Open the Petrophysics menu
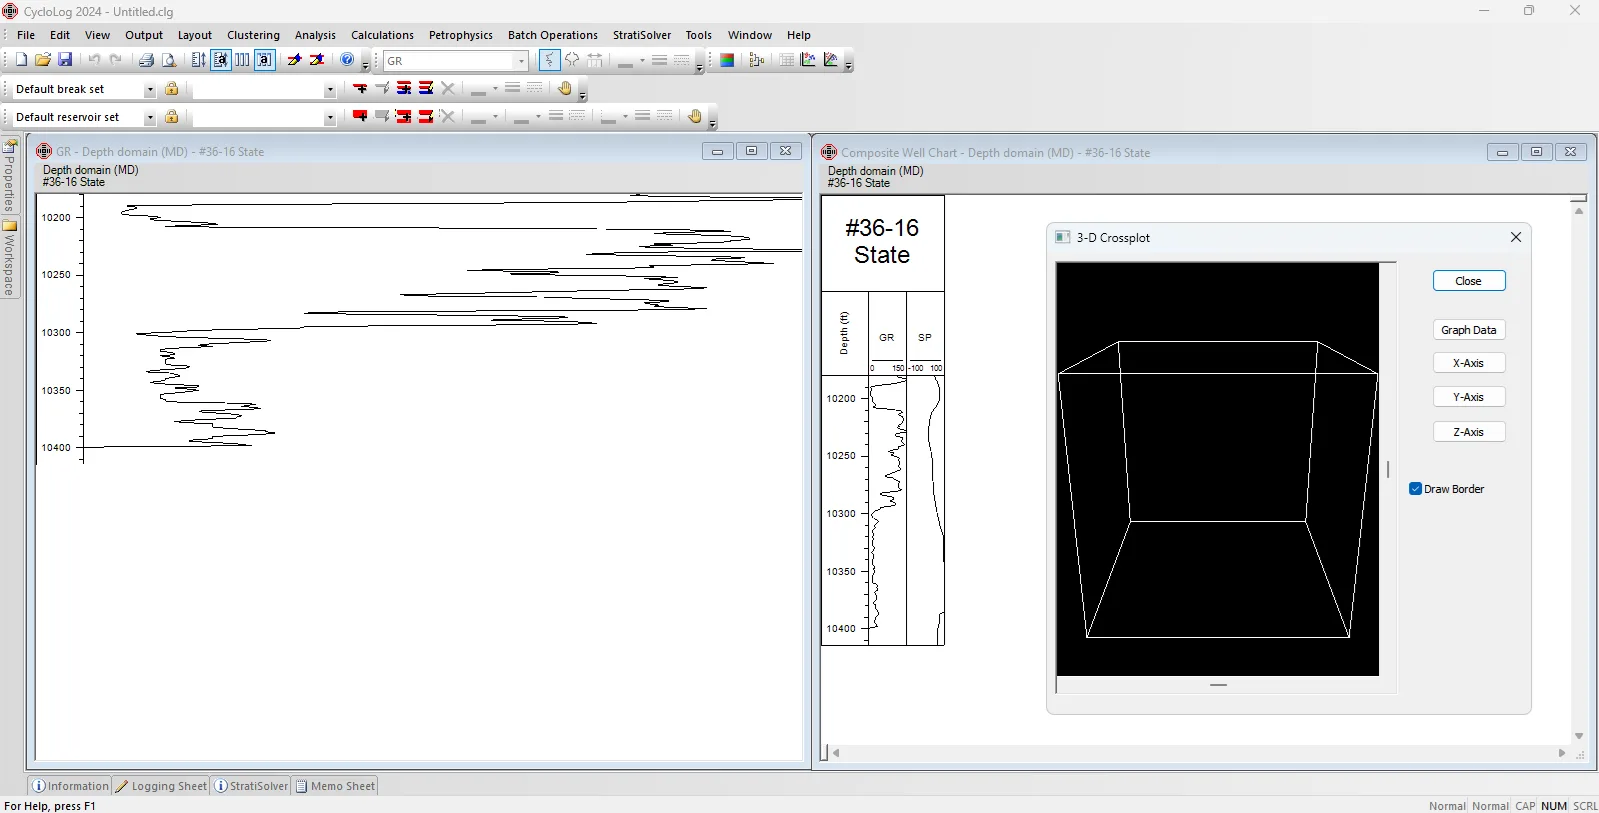This screenshot has width=1599, height=813. coord(461,35)
